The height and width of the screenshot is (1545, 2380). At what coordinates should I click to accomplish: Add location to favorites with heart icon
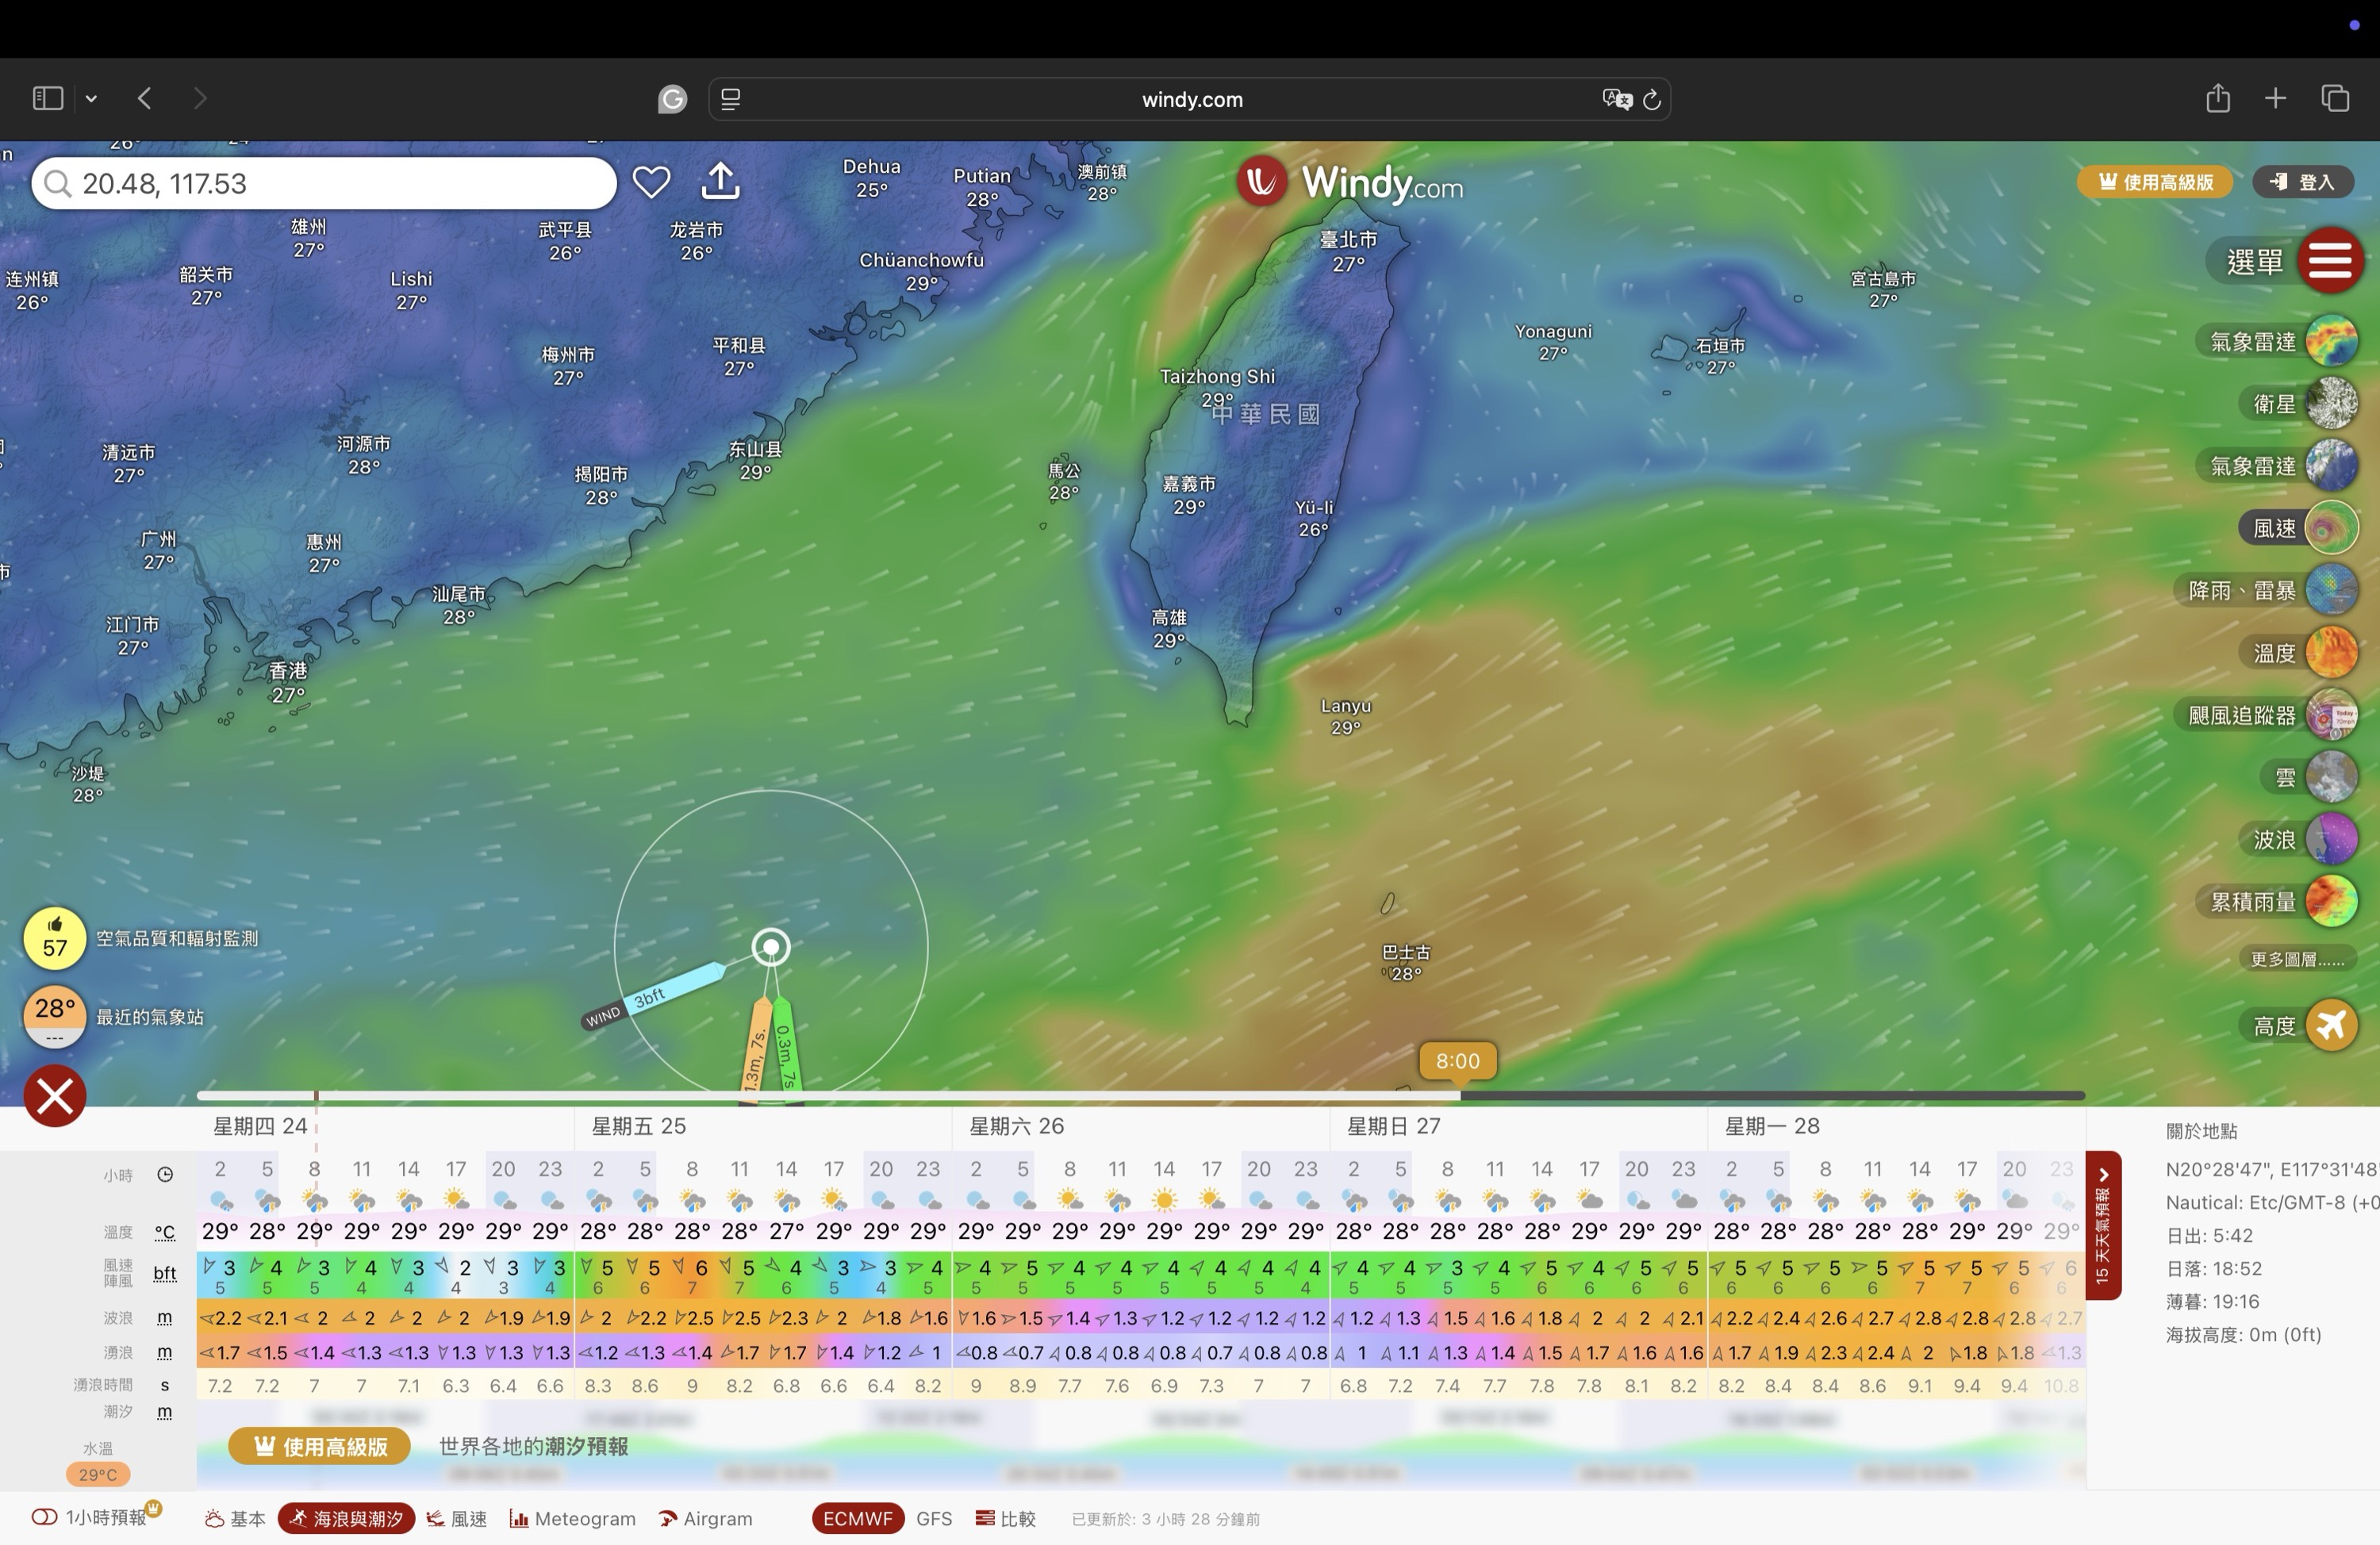point(651,182)
